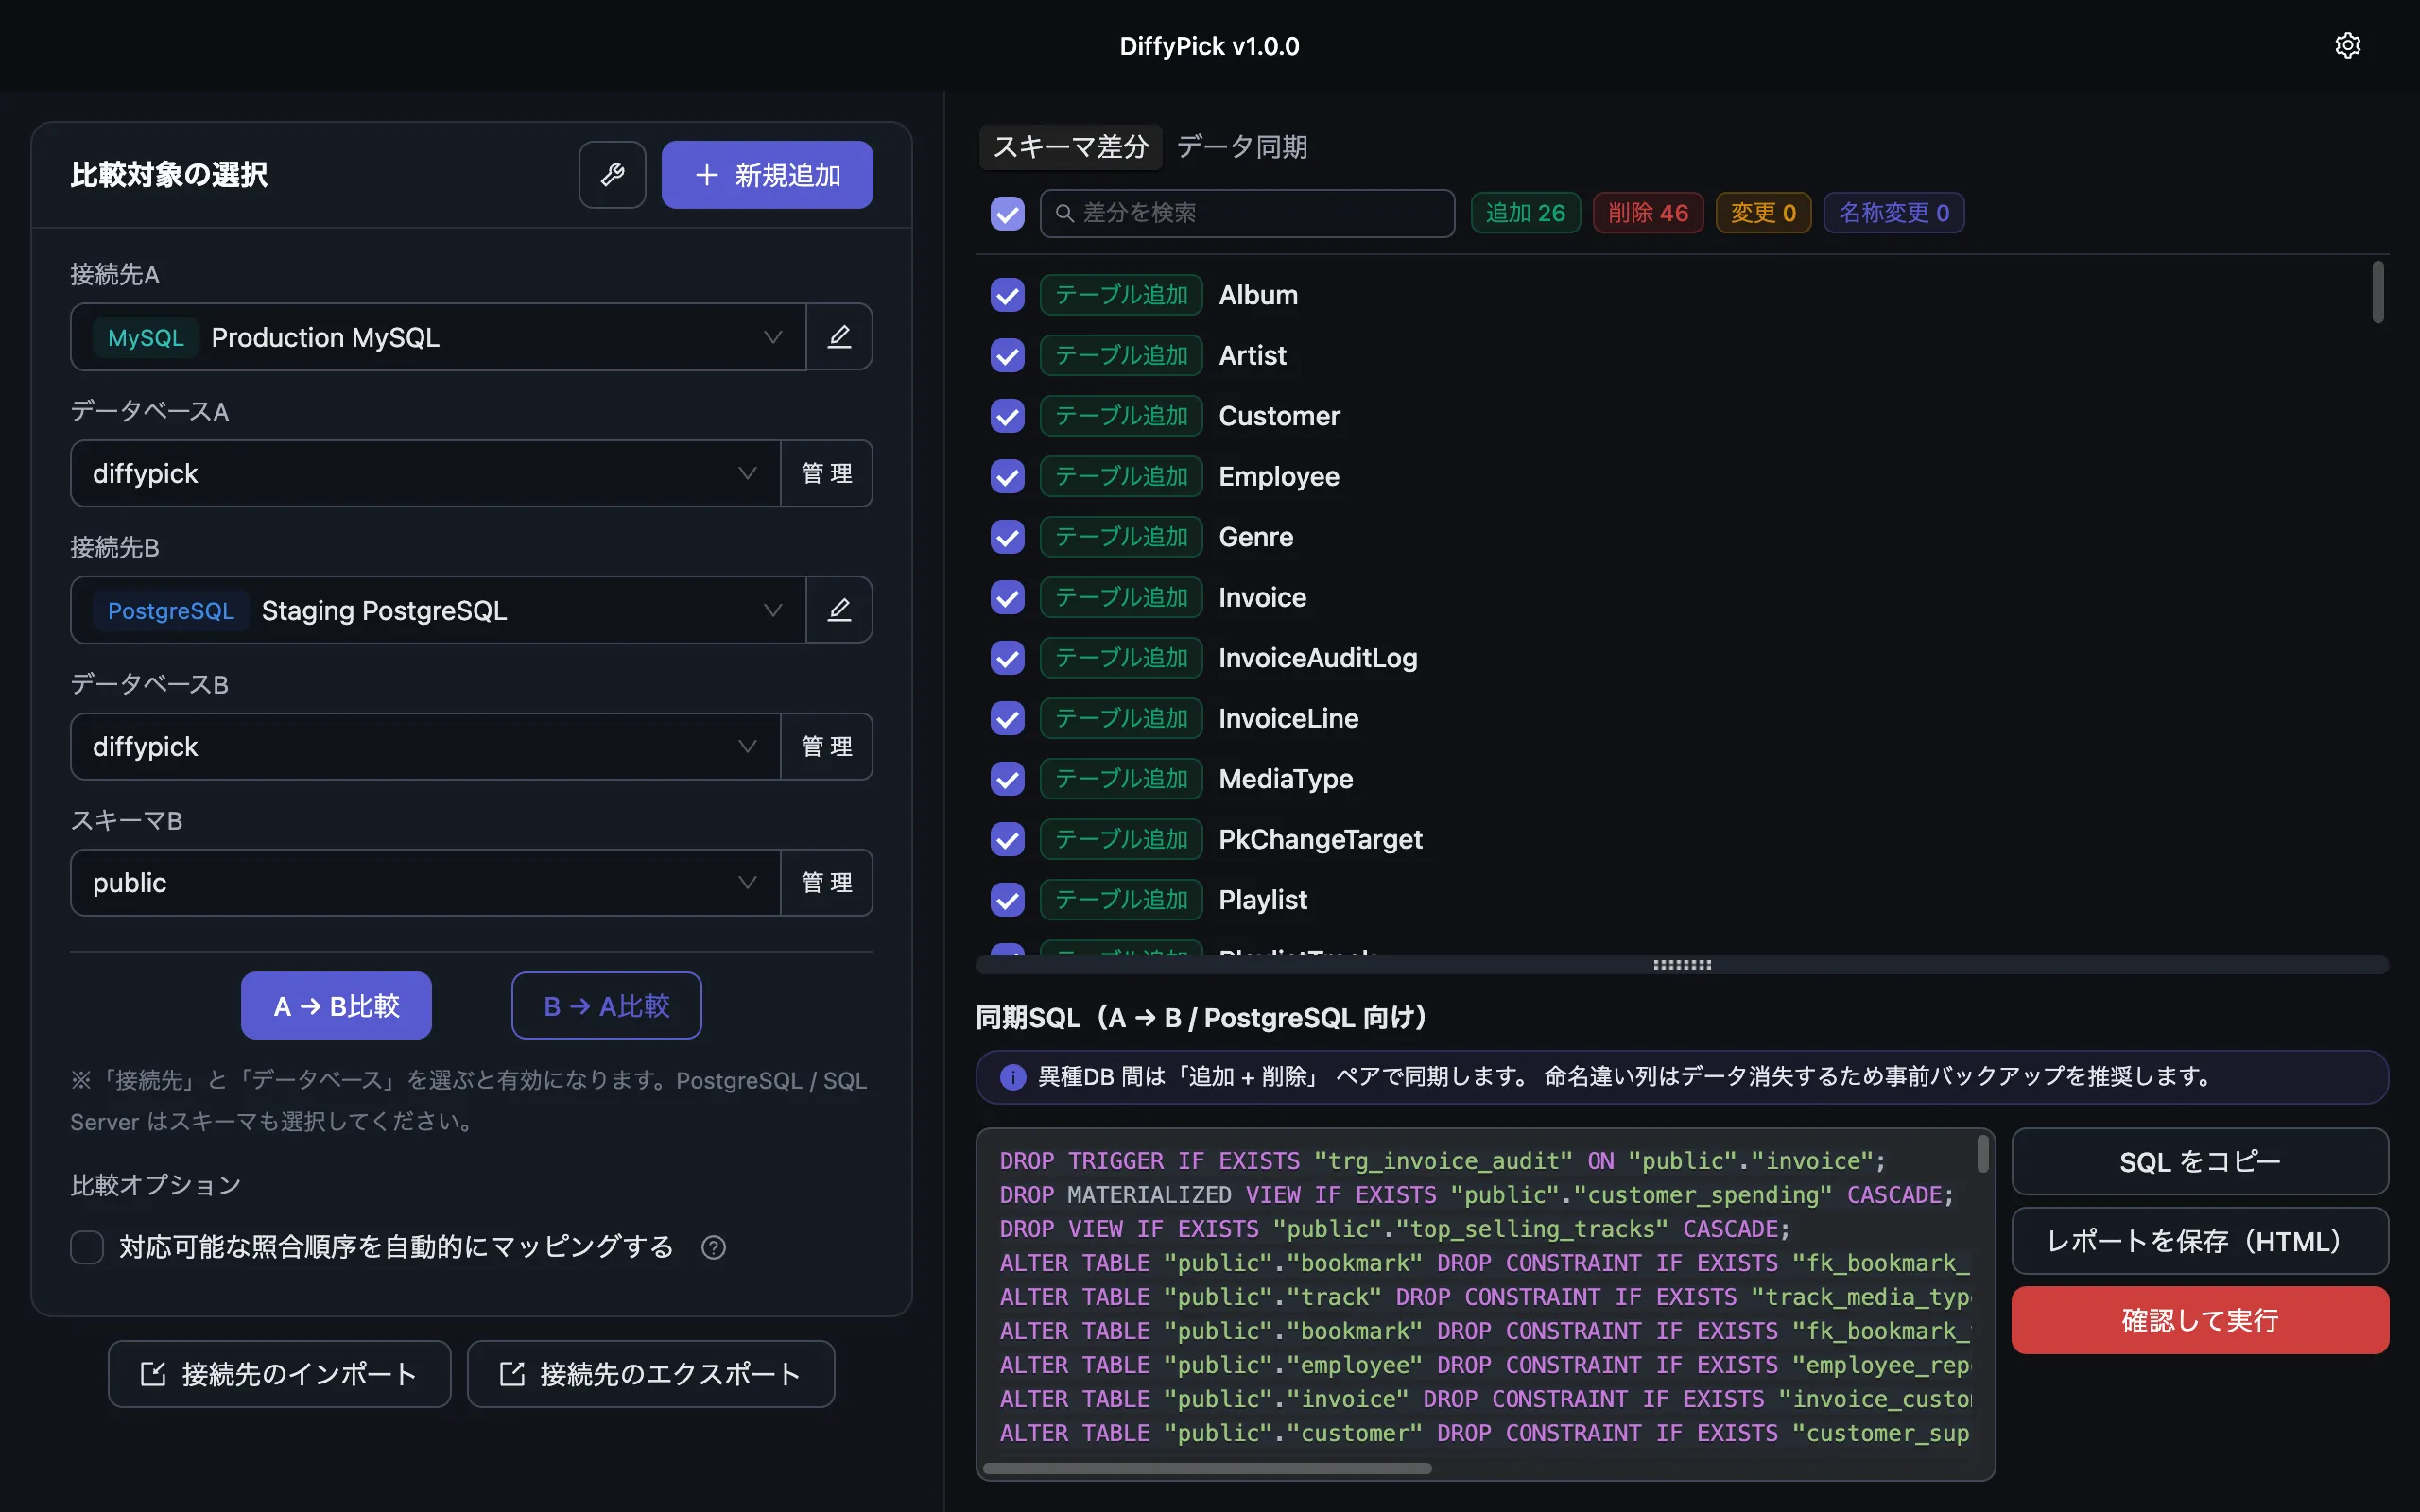Click the diff list vertical scrollbar
This screenshot has width=2420, height=1512.
(x=2378, y=292)
